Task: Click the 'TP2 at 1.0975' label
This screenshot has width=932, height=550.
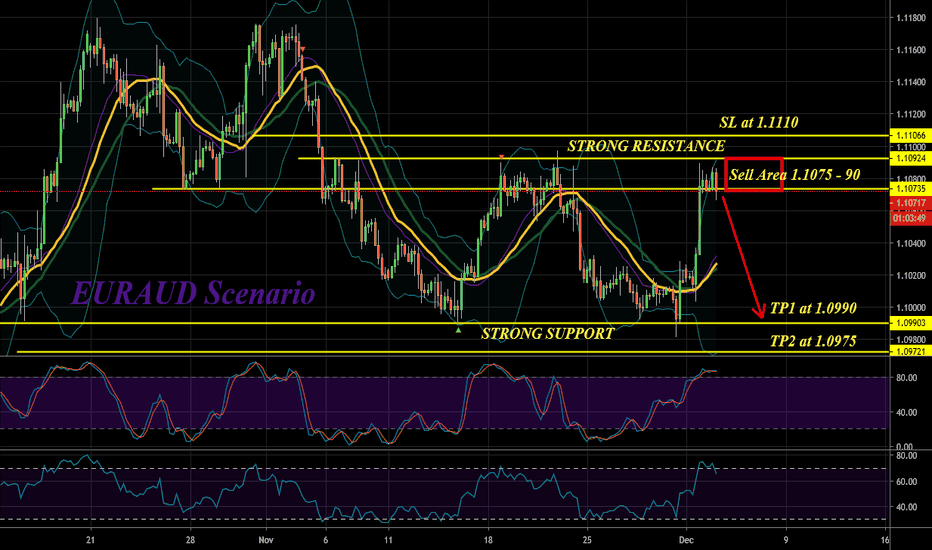Action: [x=810, y=340]
